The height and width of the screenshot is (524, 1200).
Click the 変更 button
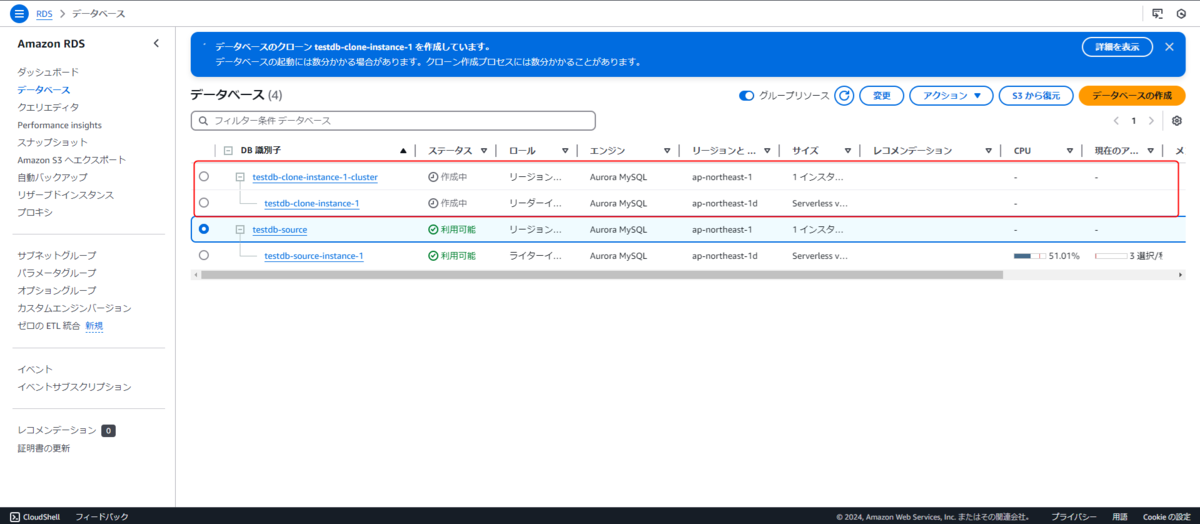(x=881, y=95)
